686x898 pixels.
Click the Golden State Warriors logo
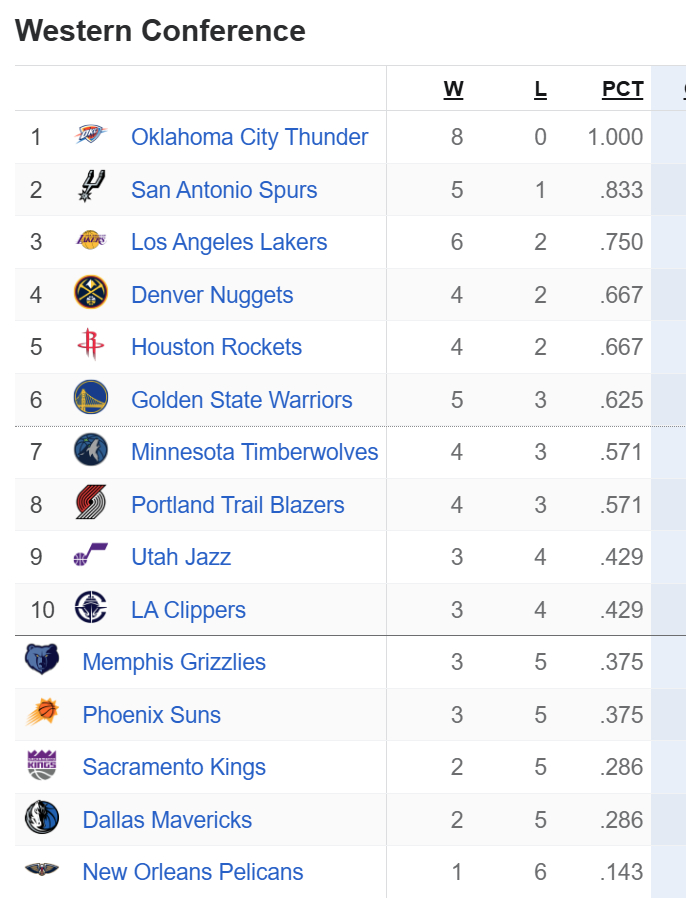(90, 399)
